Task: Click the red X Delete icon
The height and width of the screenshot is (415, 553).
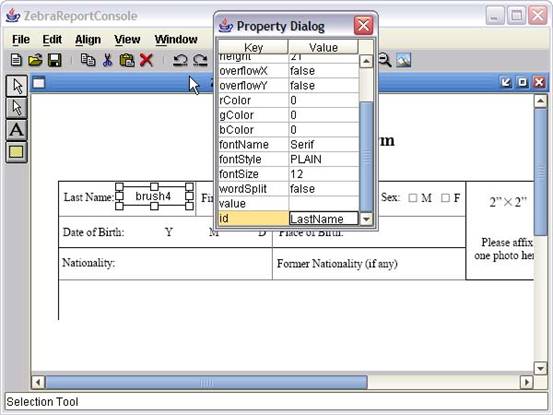Action: pos(146,60)
